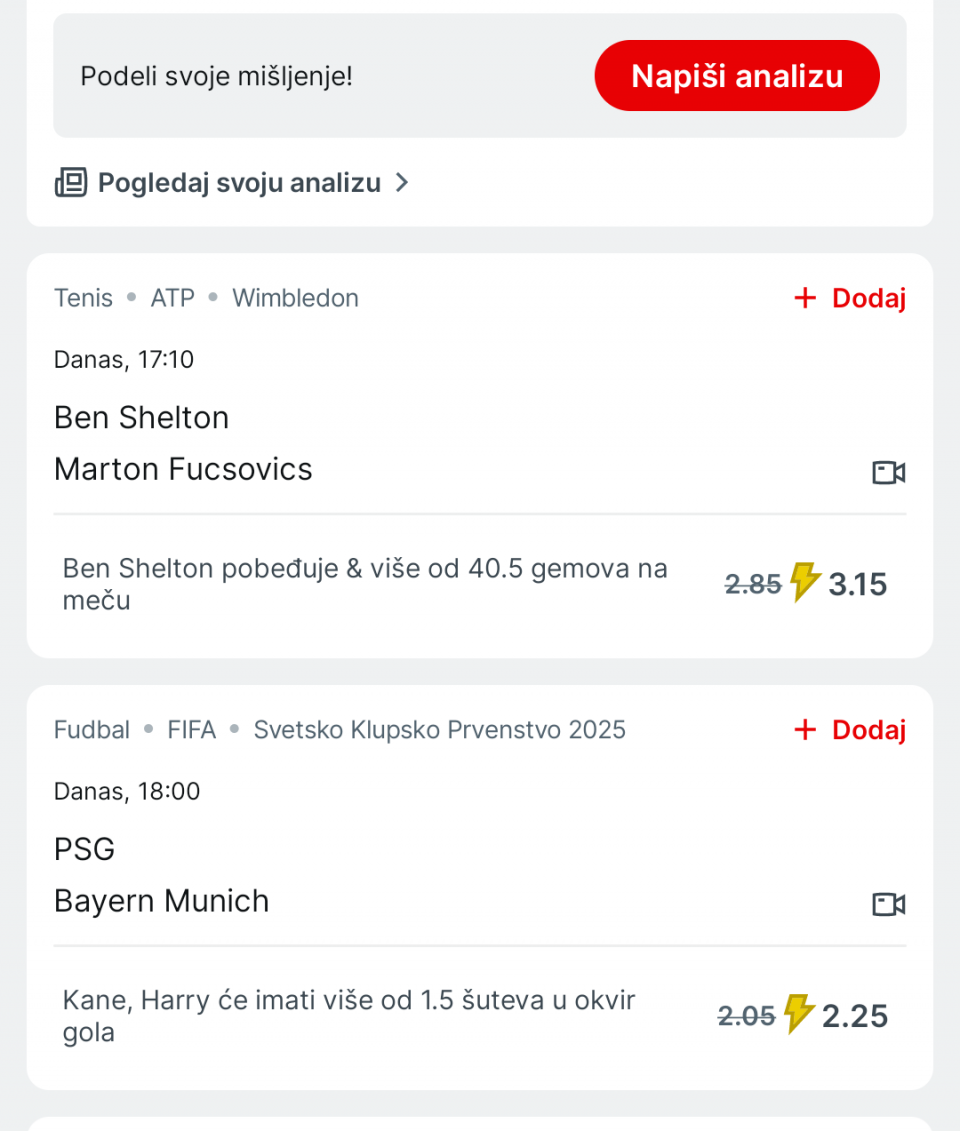
Task: Open the camera stream icon for Bayern Munich match
Action: point(889,904)
